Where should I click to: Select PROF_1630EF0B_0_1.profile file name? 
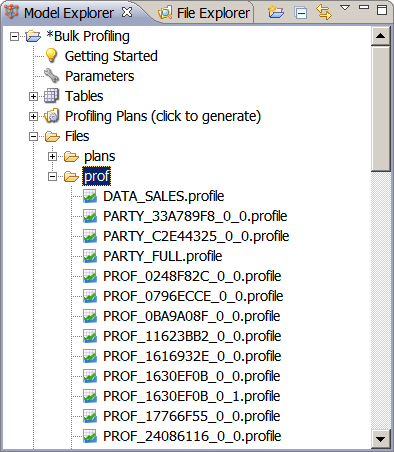point(192,396)
